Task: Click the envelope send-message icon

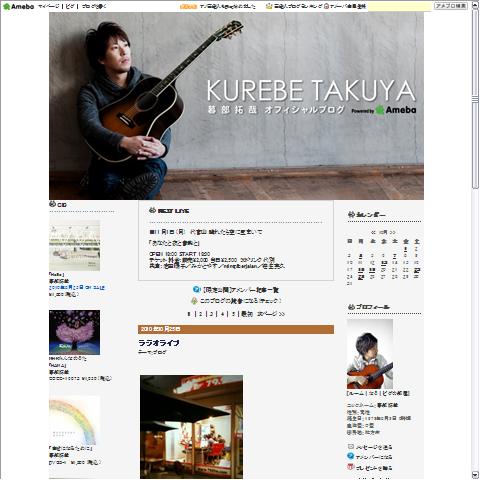Action: tap(350, 446)
